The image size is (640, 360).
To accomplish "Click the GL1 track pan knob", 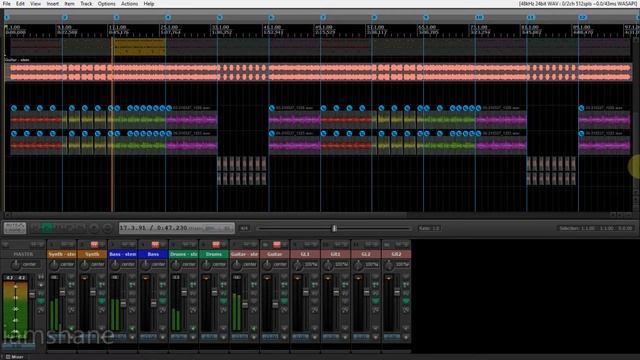I will pyautogui.click(x=298, y=265).
